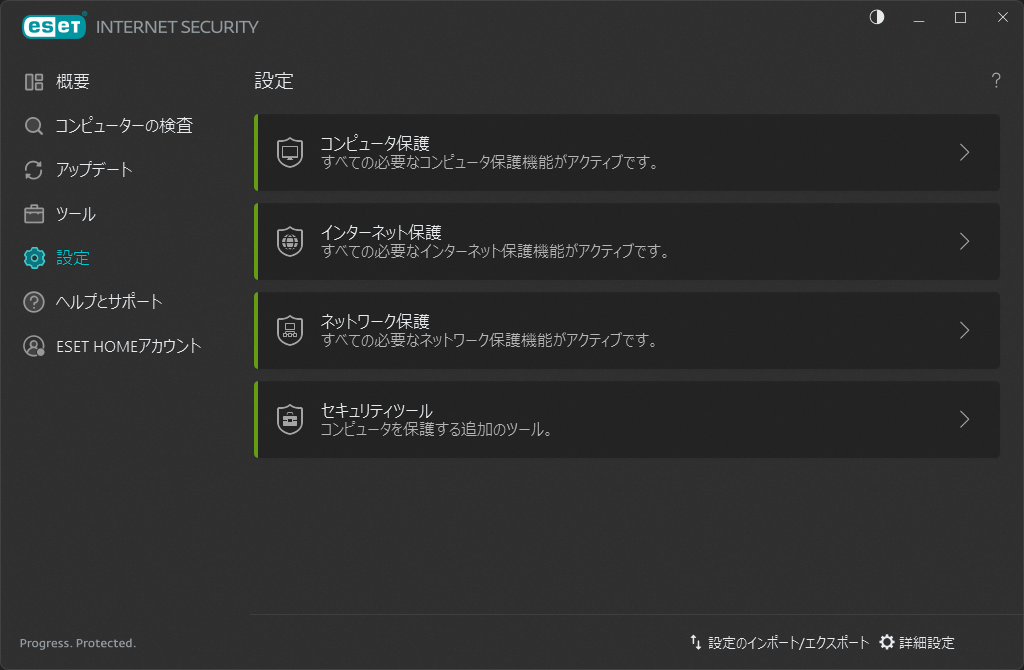Click the ESET HOME account user icon
Screen dimensions: 1024x670
34,346
